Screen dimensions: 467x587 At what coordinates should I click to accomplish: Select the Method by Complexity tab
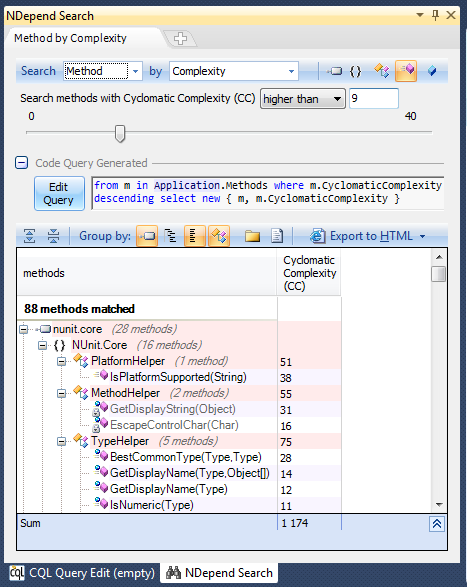tap(70, 38)
